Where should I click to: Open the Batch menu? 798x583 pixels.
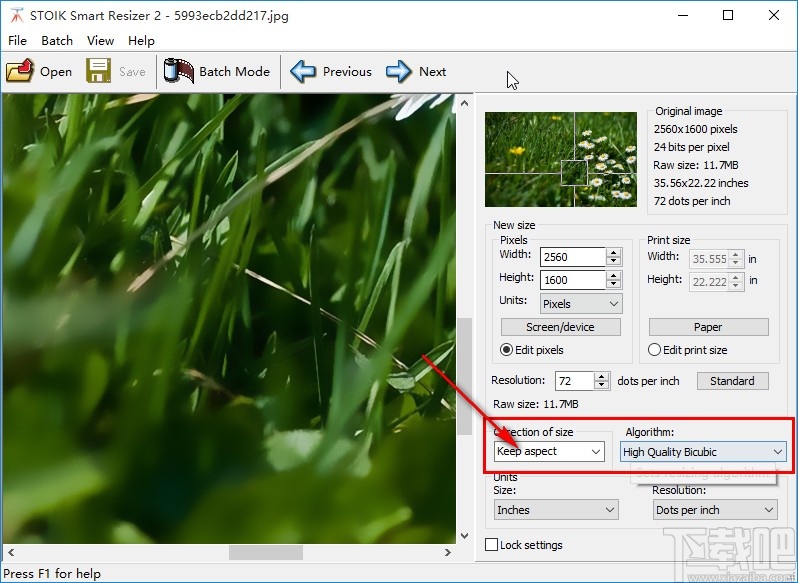[57, 41]
